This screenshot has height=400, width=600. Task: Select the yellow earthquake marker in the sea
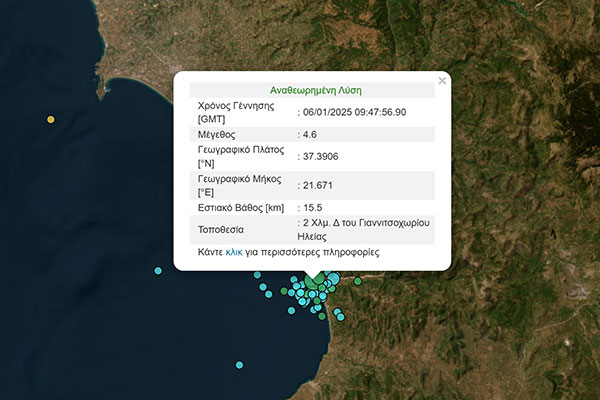(x=51, y=120)
